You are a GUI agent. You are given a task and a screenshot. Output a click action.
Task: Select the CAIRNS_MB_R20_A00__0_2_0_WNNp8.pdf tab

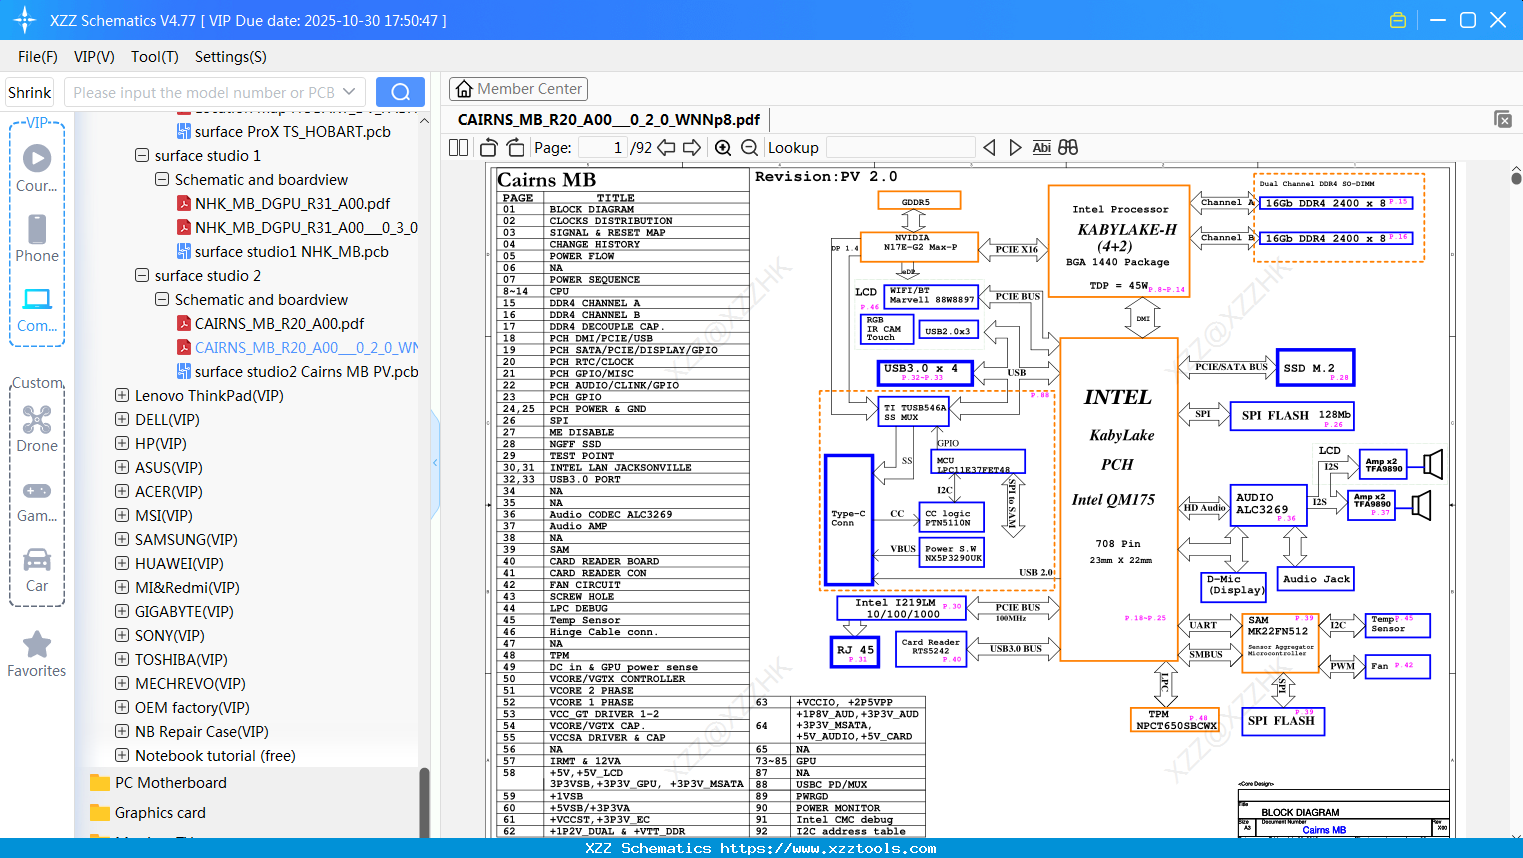[609, 120]
